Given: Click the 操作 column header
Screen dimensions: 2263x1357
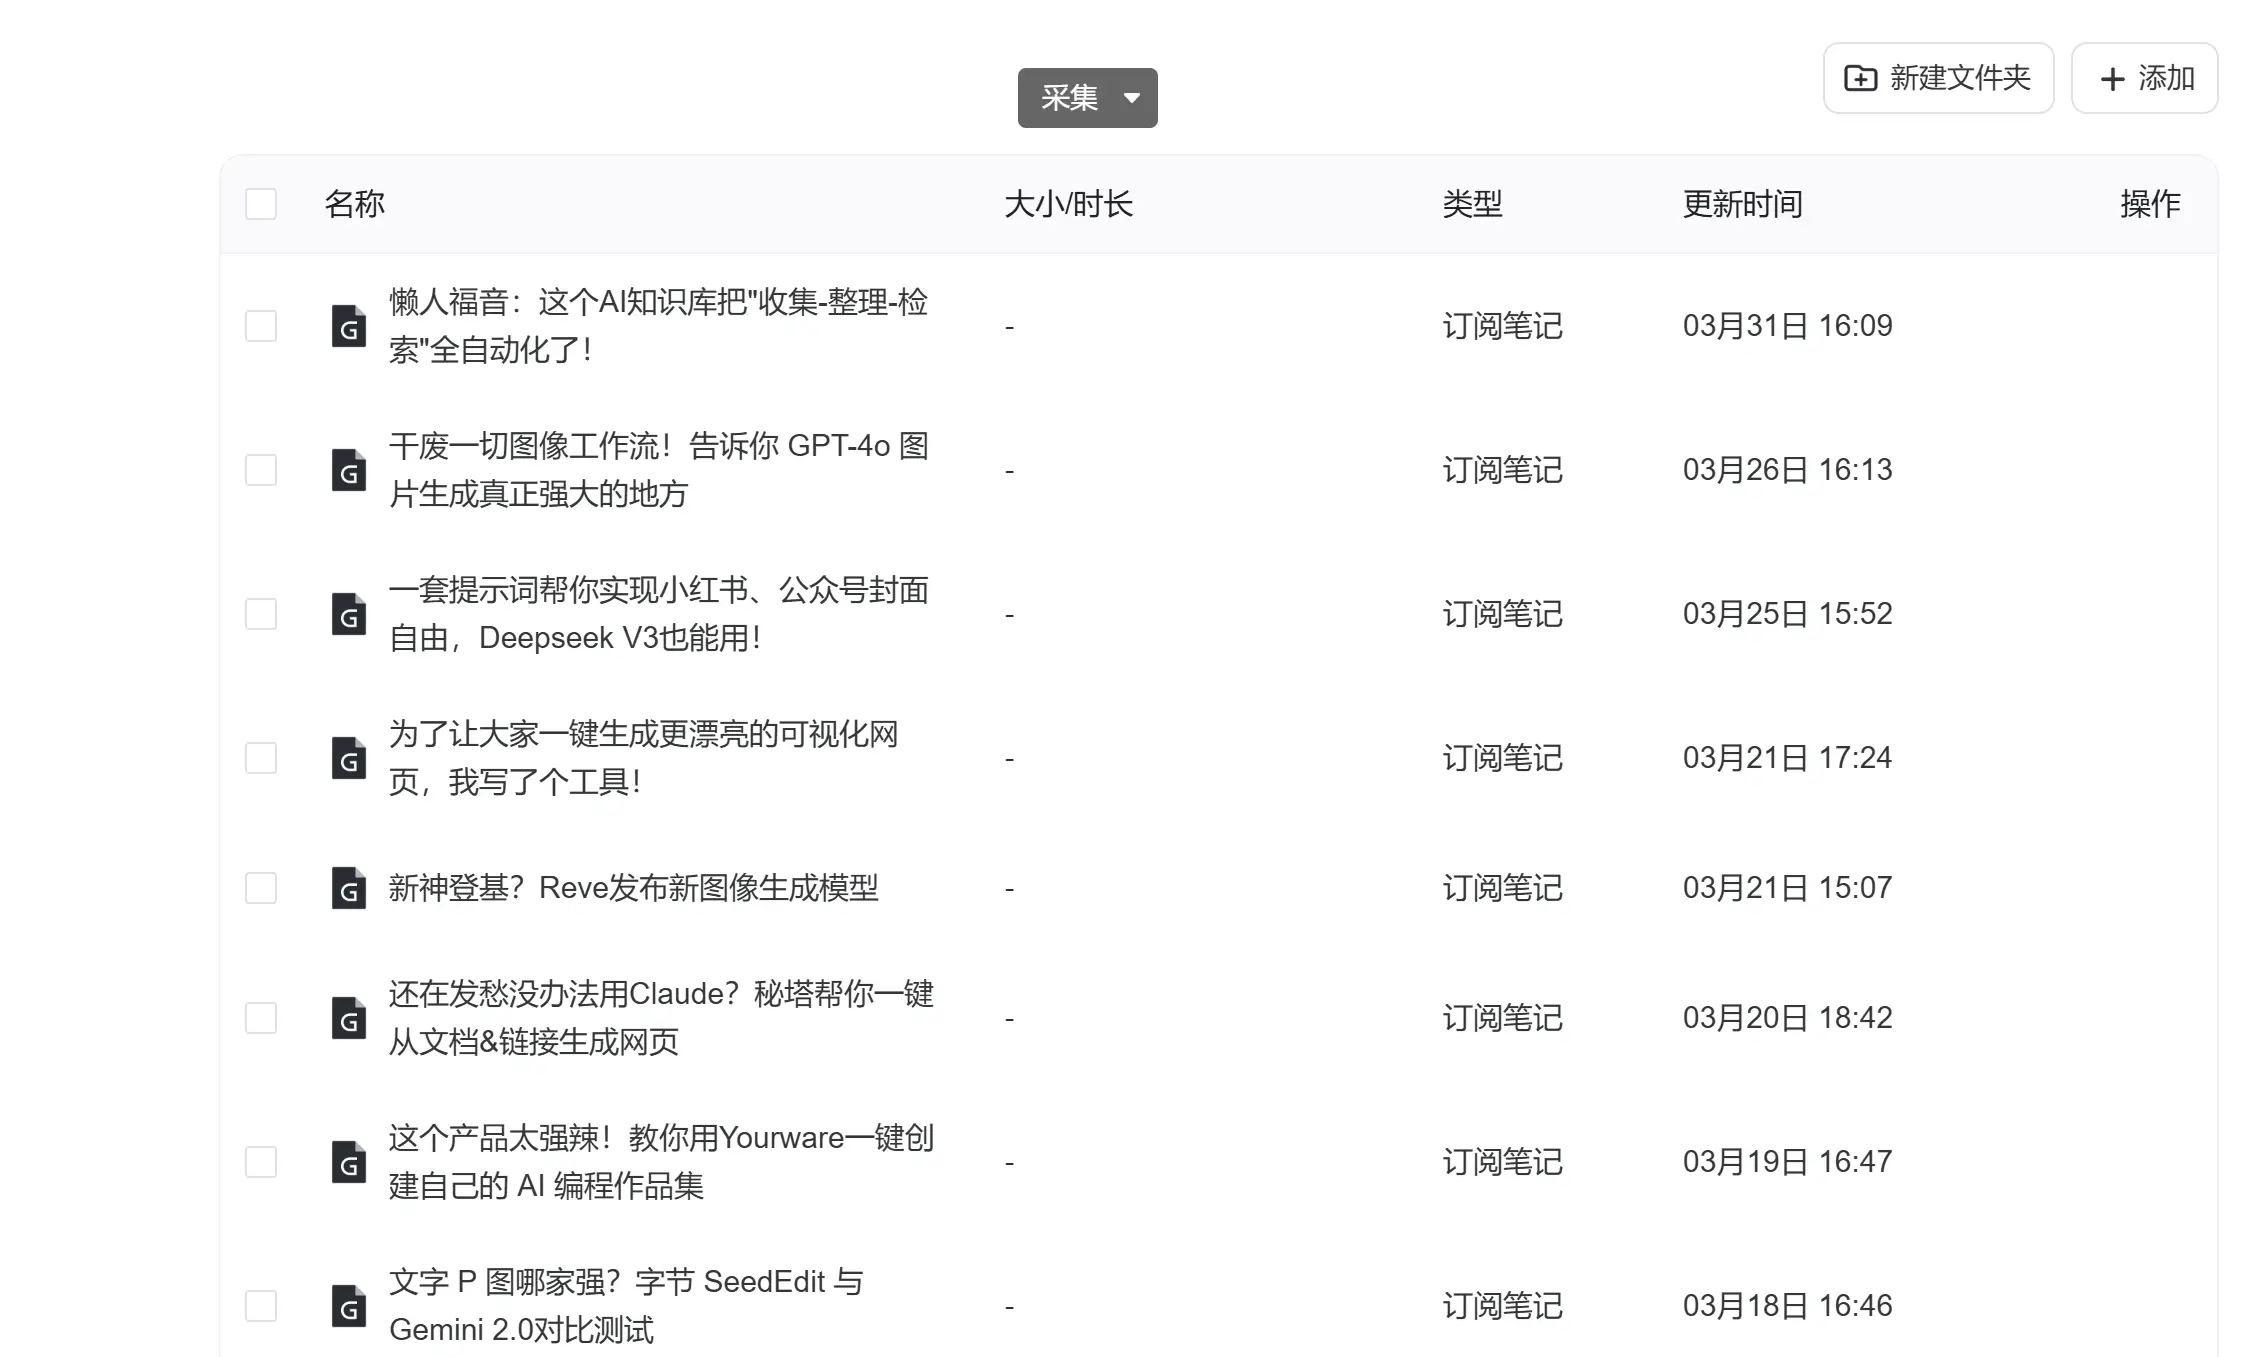Looking at the screenshot, I should pyautogui.click(x=2150, y=204).
